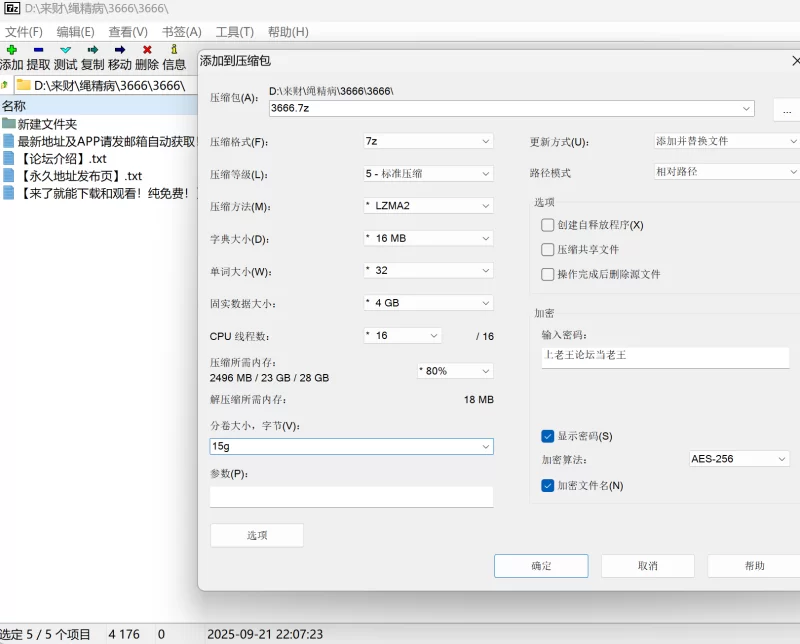The image size is (800, 644).
Task: Click the Move (移动) toolbar icon
Action: tap(119, 49)
